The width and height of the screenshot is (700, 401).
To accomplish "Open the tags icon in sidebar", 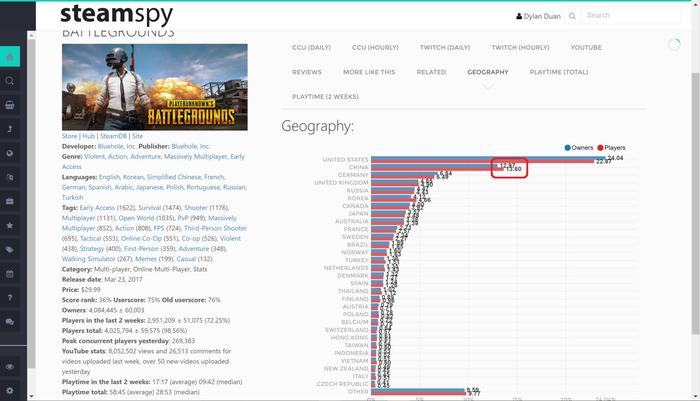I will pos(10,250).
